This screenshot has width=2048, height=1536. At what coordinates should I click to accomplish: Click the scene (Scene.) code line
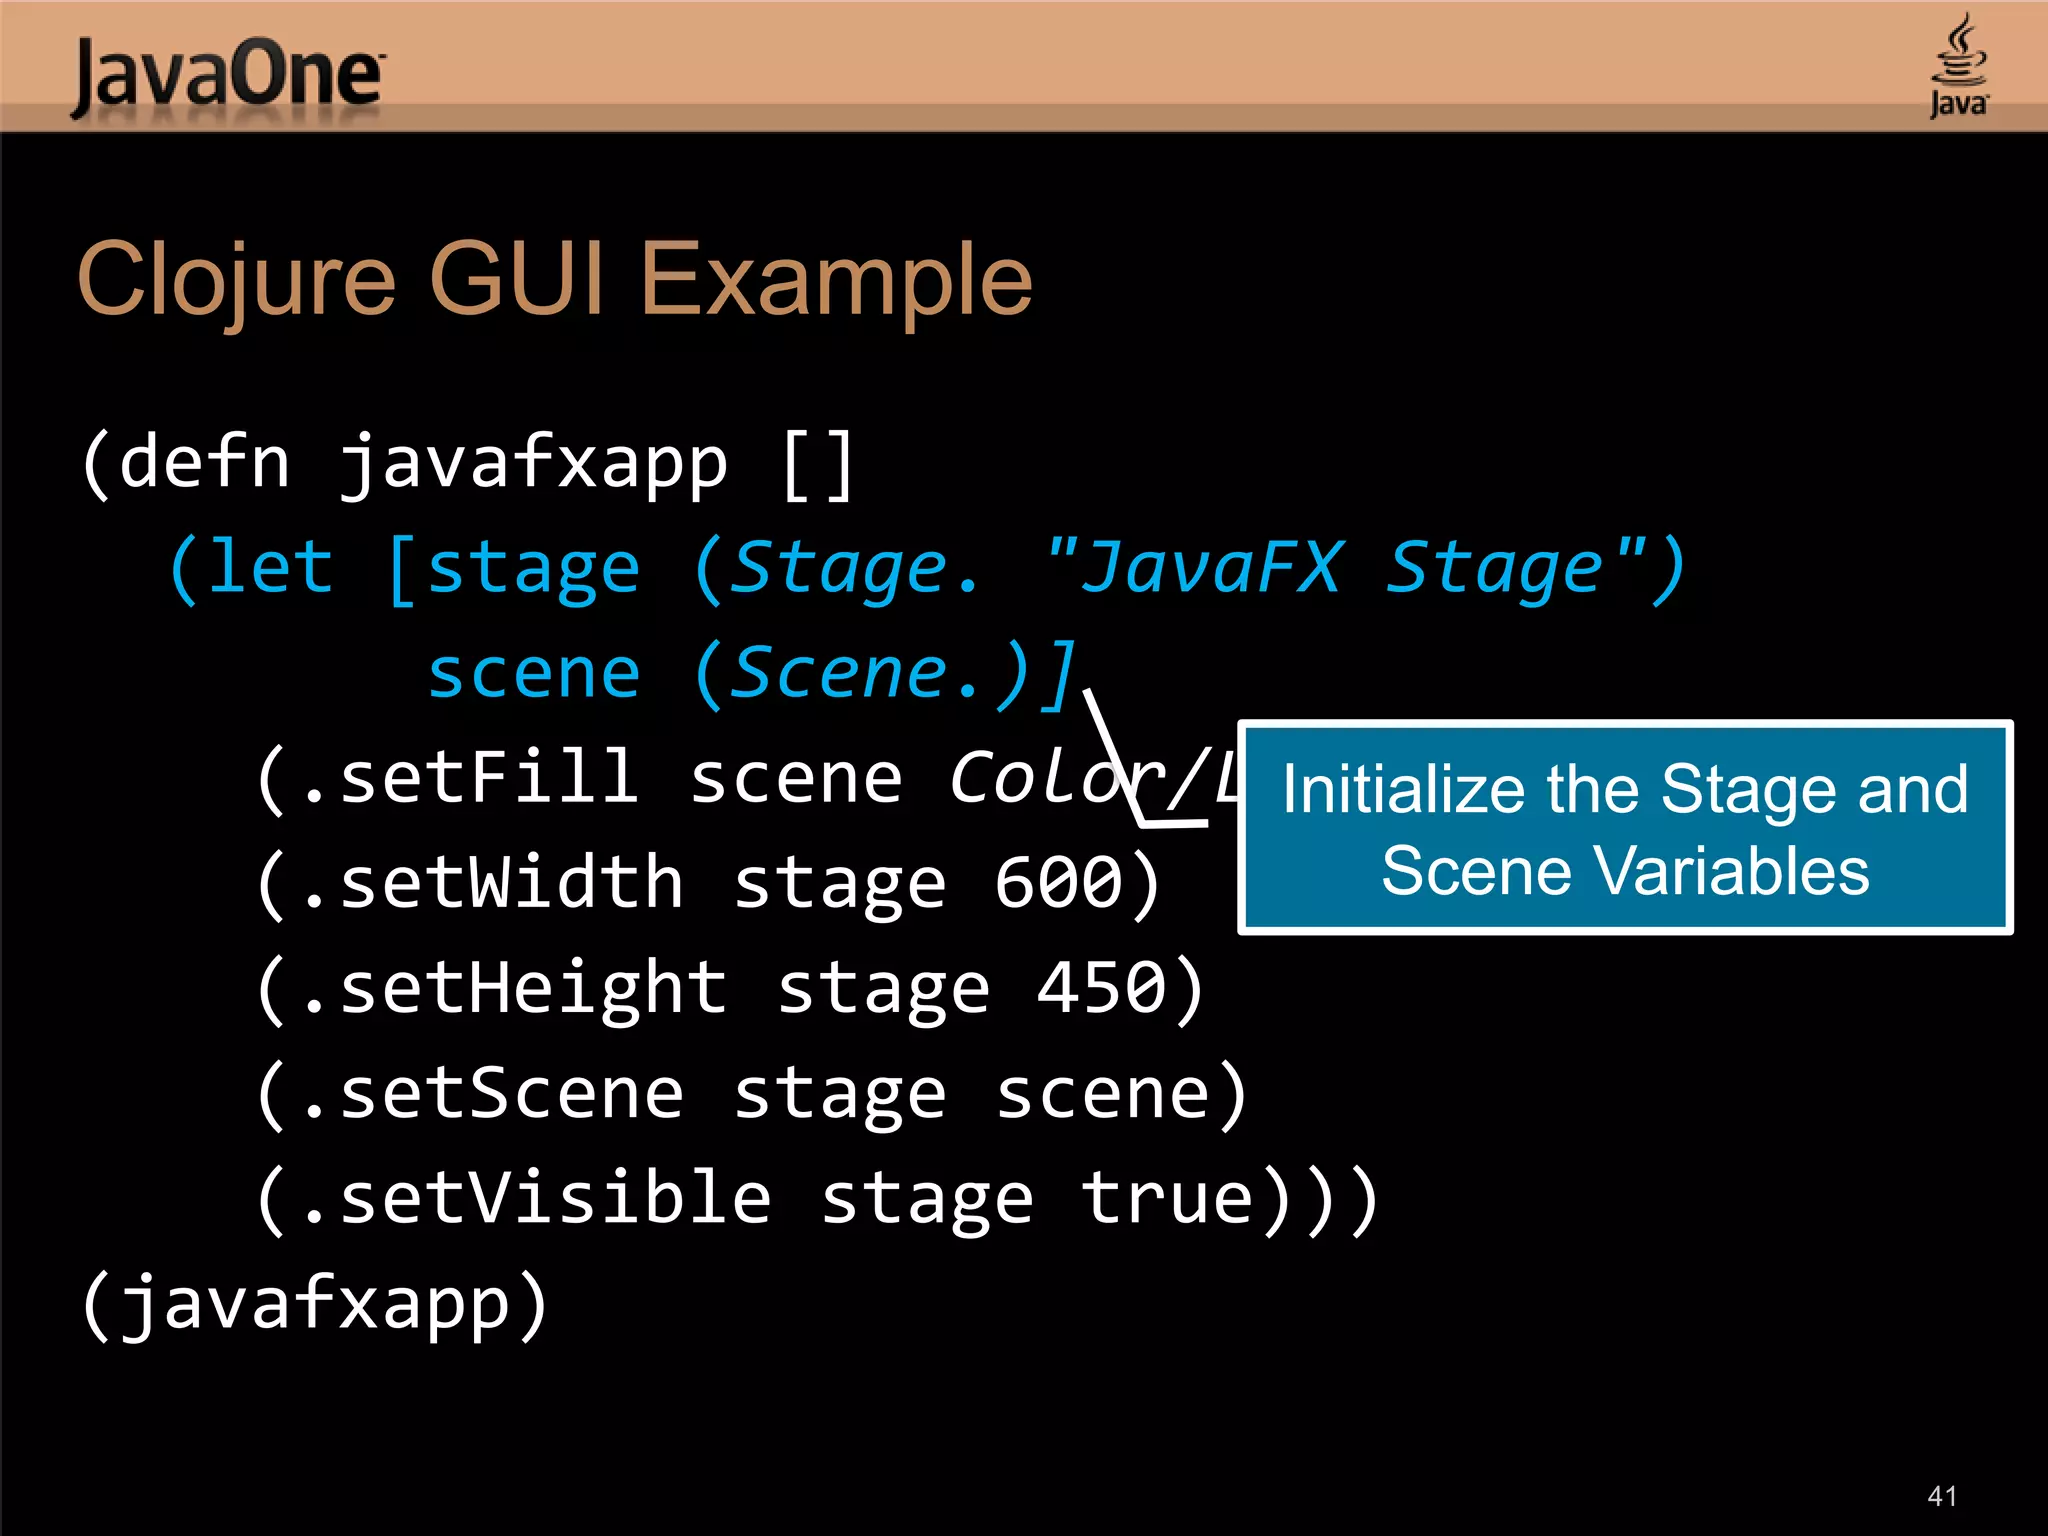click(752, 675)
